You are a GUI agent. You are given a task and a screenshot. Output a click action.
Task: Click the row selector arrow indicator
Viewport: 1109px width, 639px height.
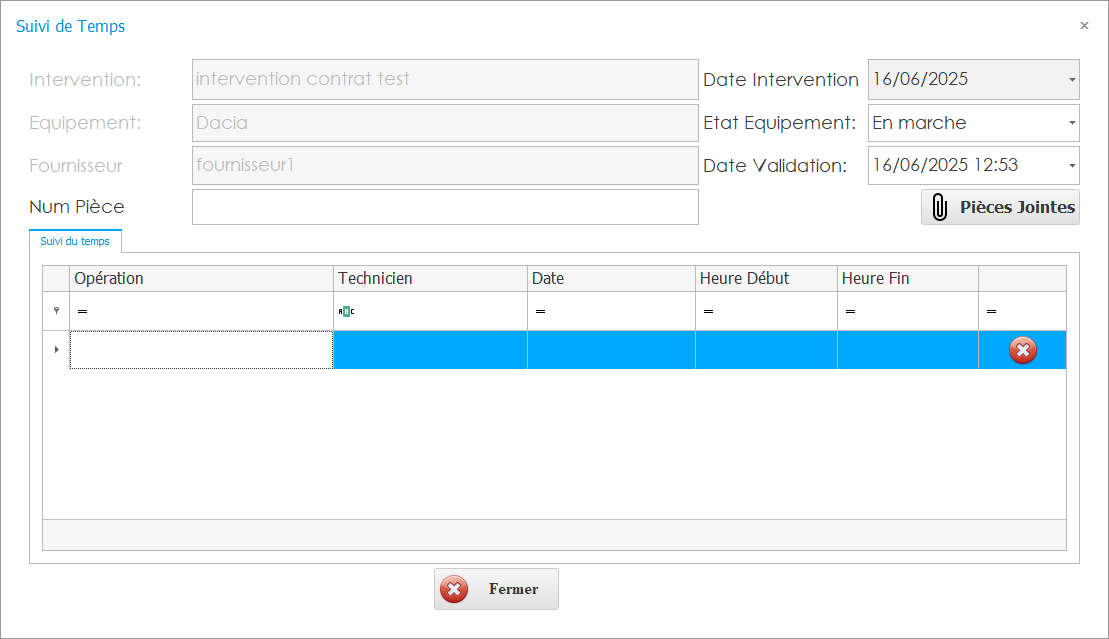(x=55, y=350)
